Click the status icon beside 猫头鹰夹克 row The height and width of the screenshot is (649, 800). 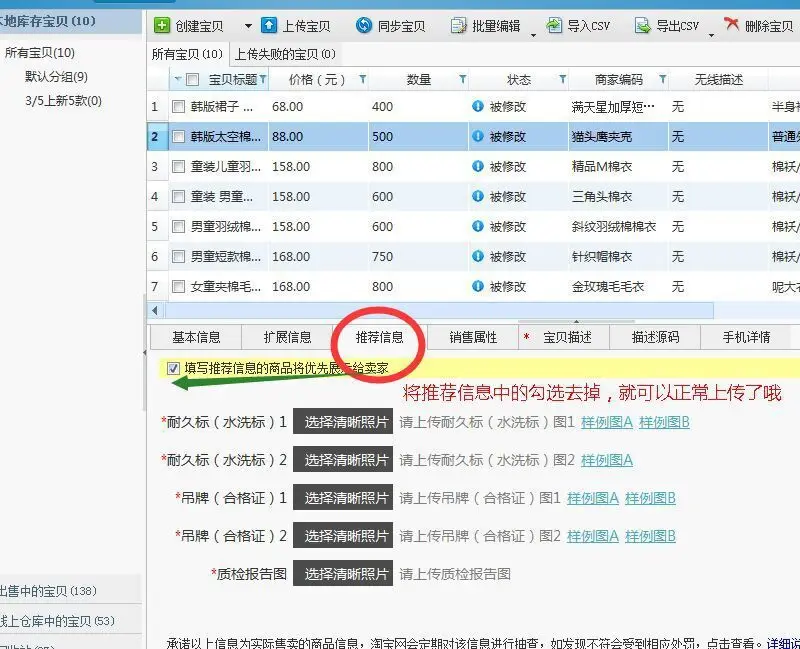tap(478, 136)
